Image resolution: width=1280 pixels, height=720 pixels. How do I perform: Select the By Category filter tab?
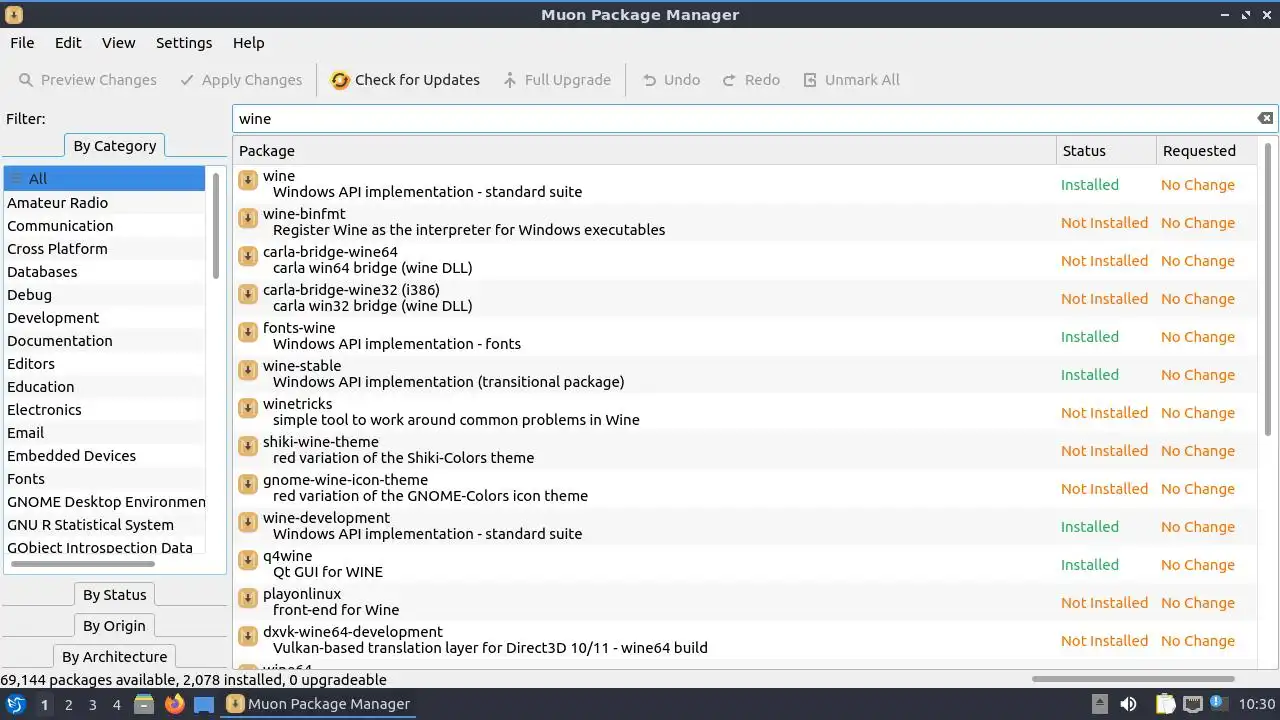[x=115, y=146]
